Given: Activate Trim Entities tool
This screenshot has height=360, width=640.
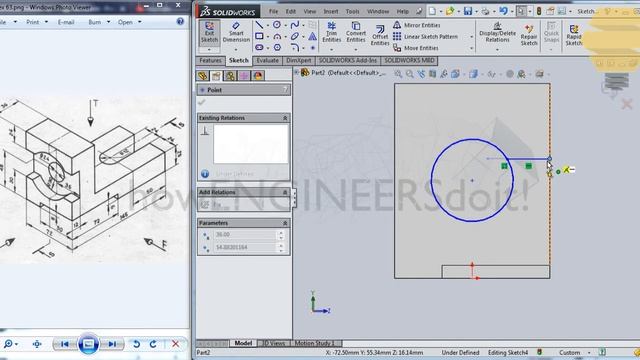Looking at the screenshot, I should point(331,32).
